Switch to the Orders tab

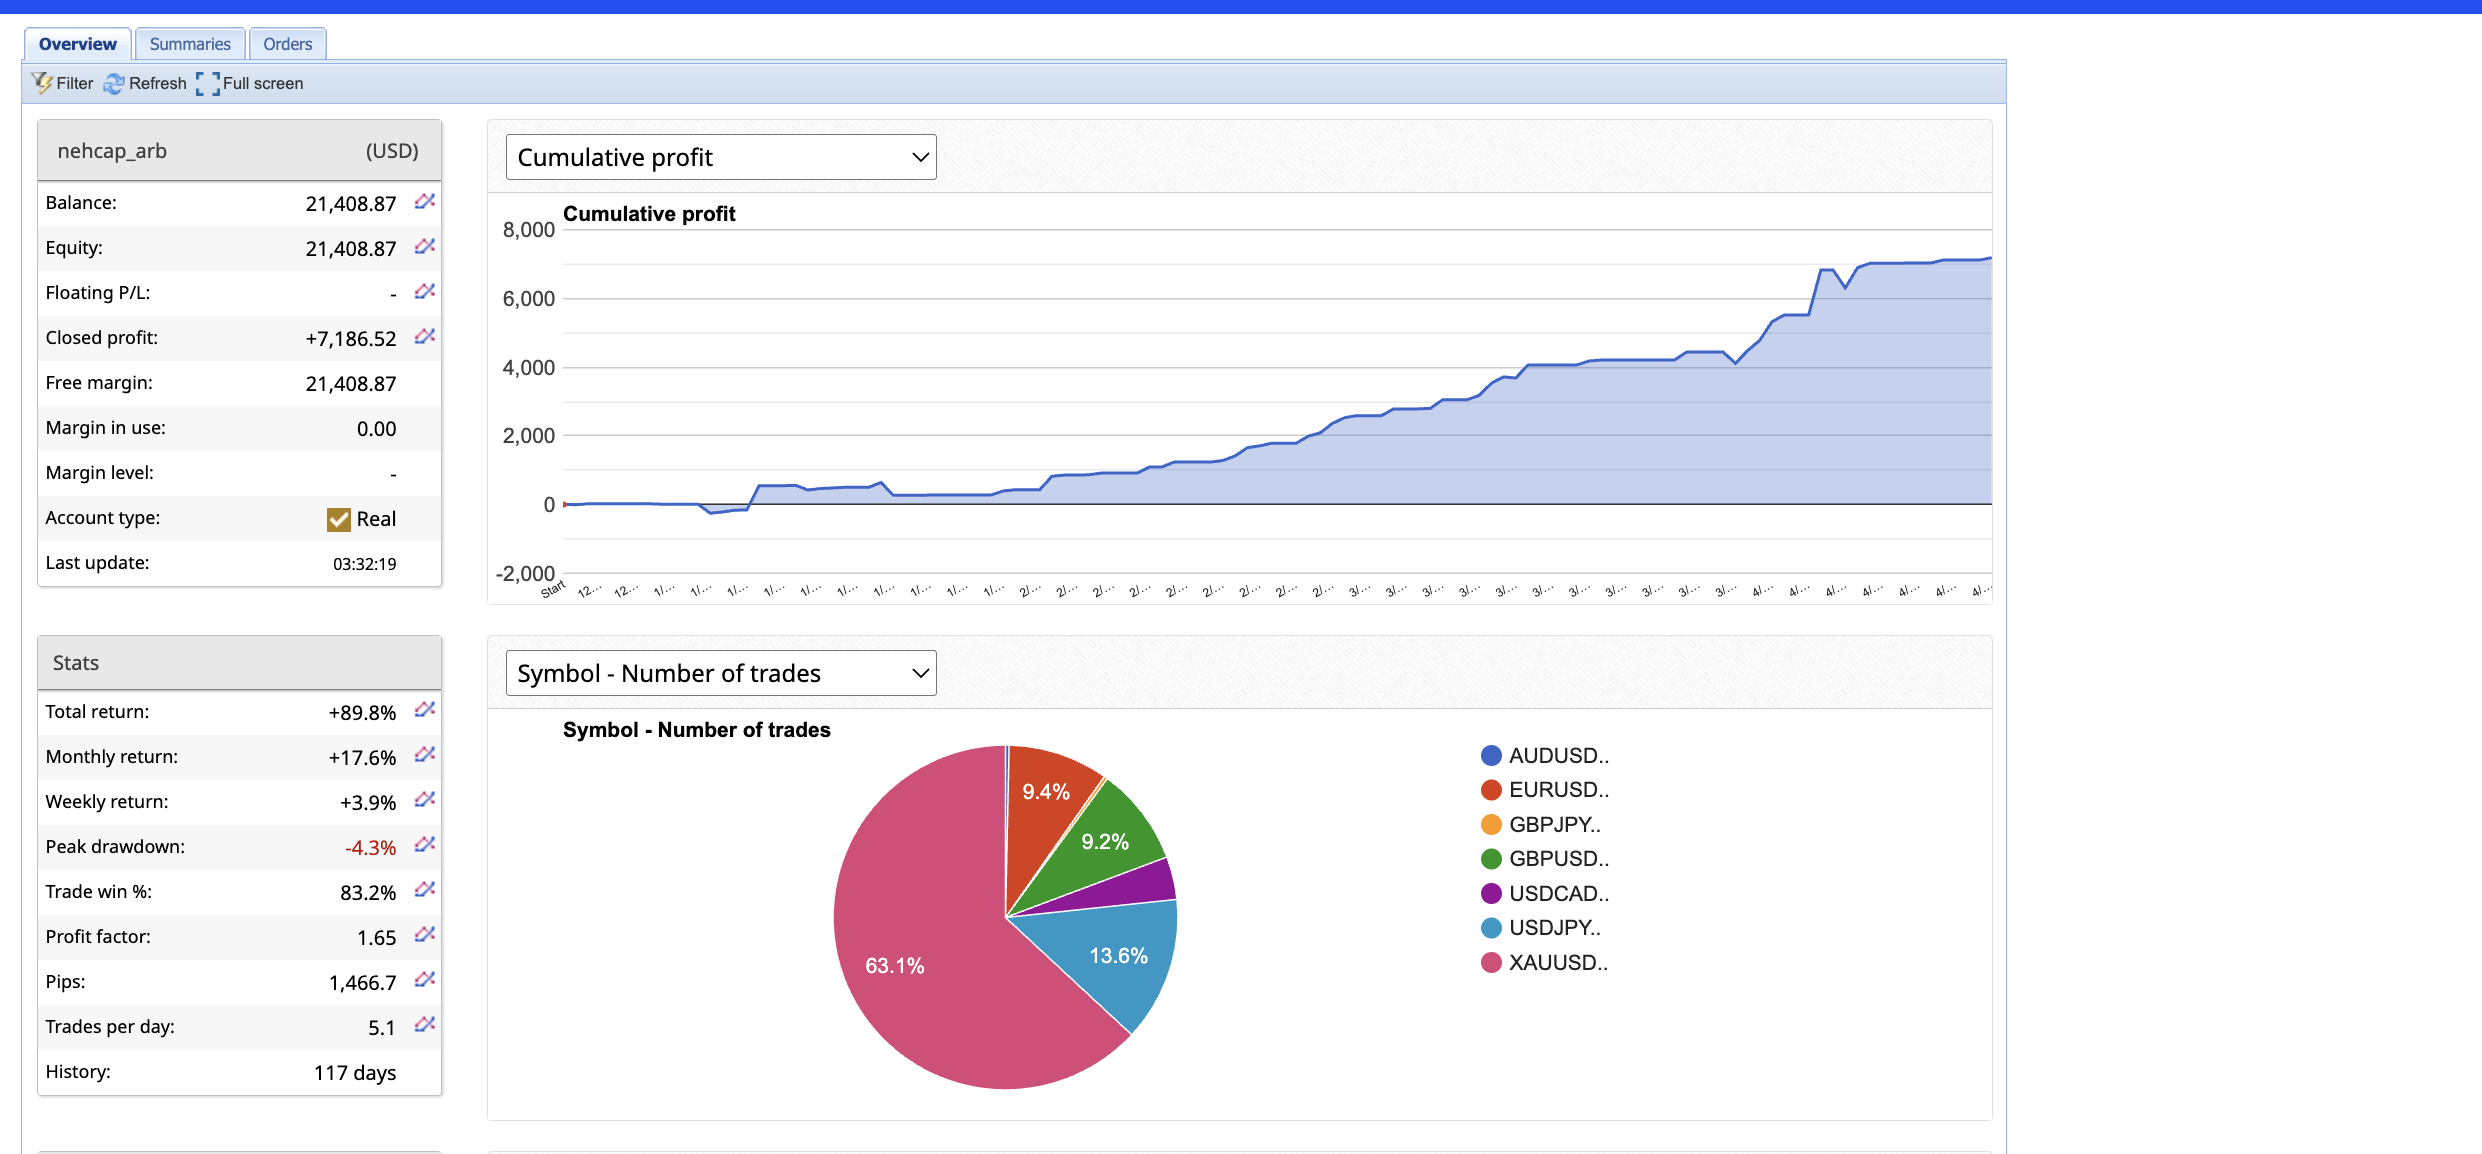(x=287, y=44)
